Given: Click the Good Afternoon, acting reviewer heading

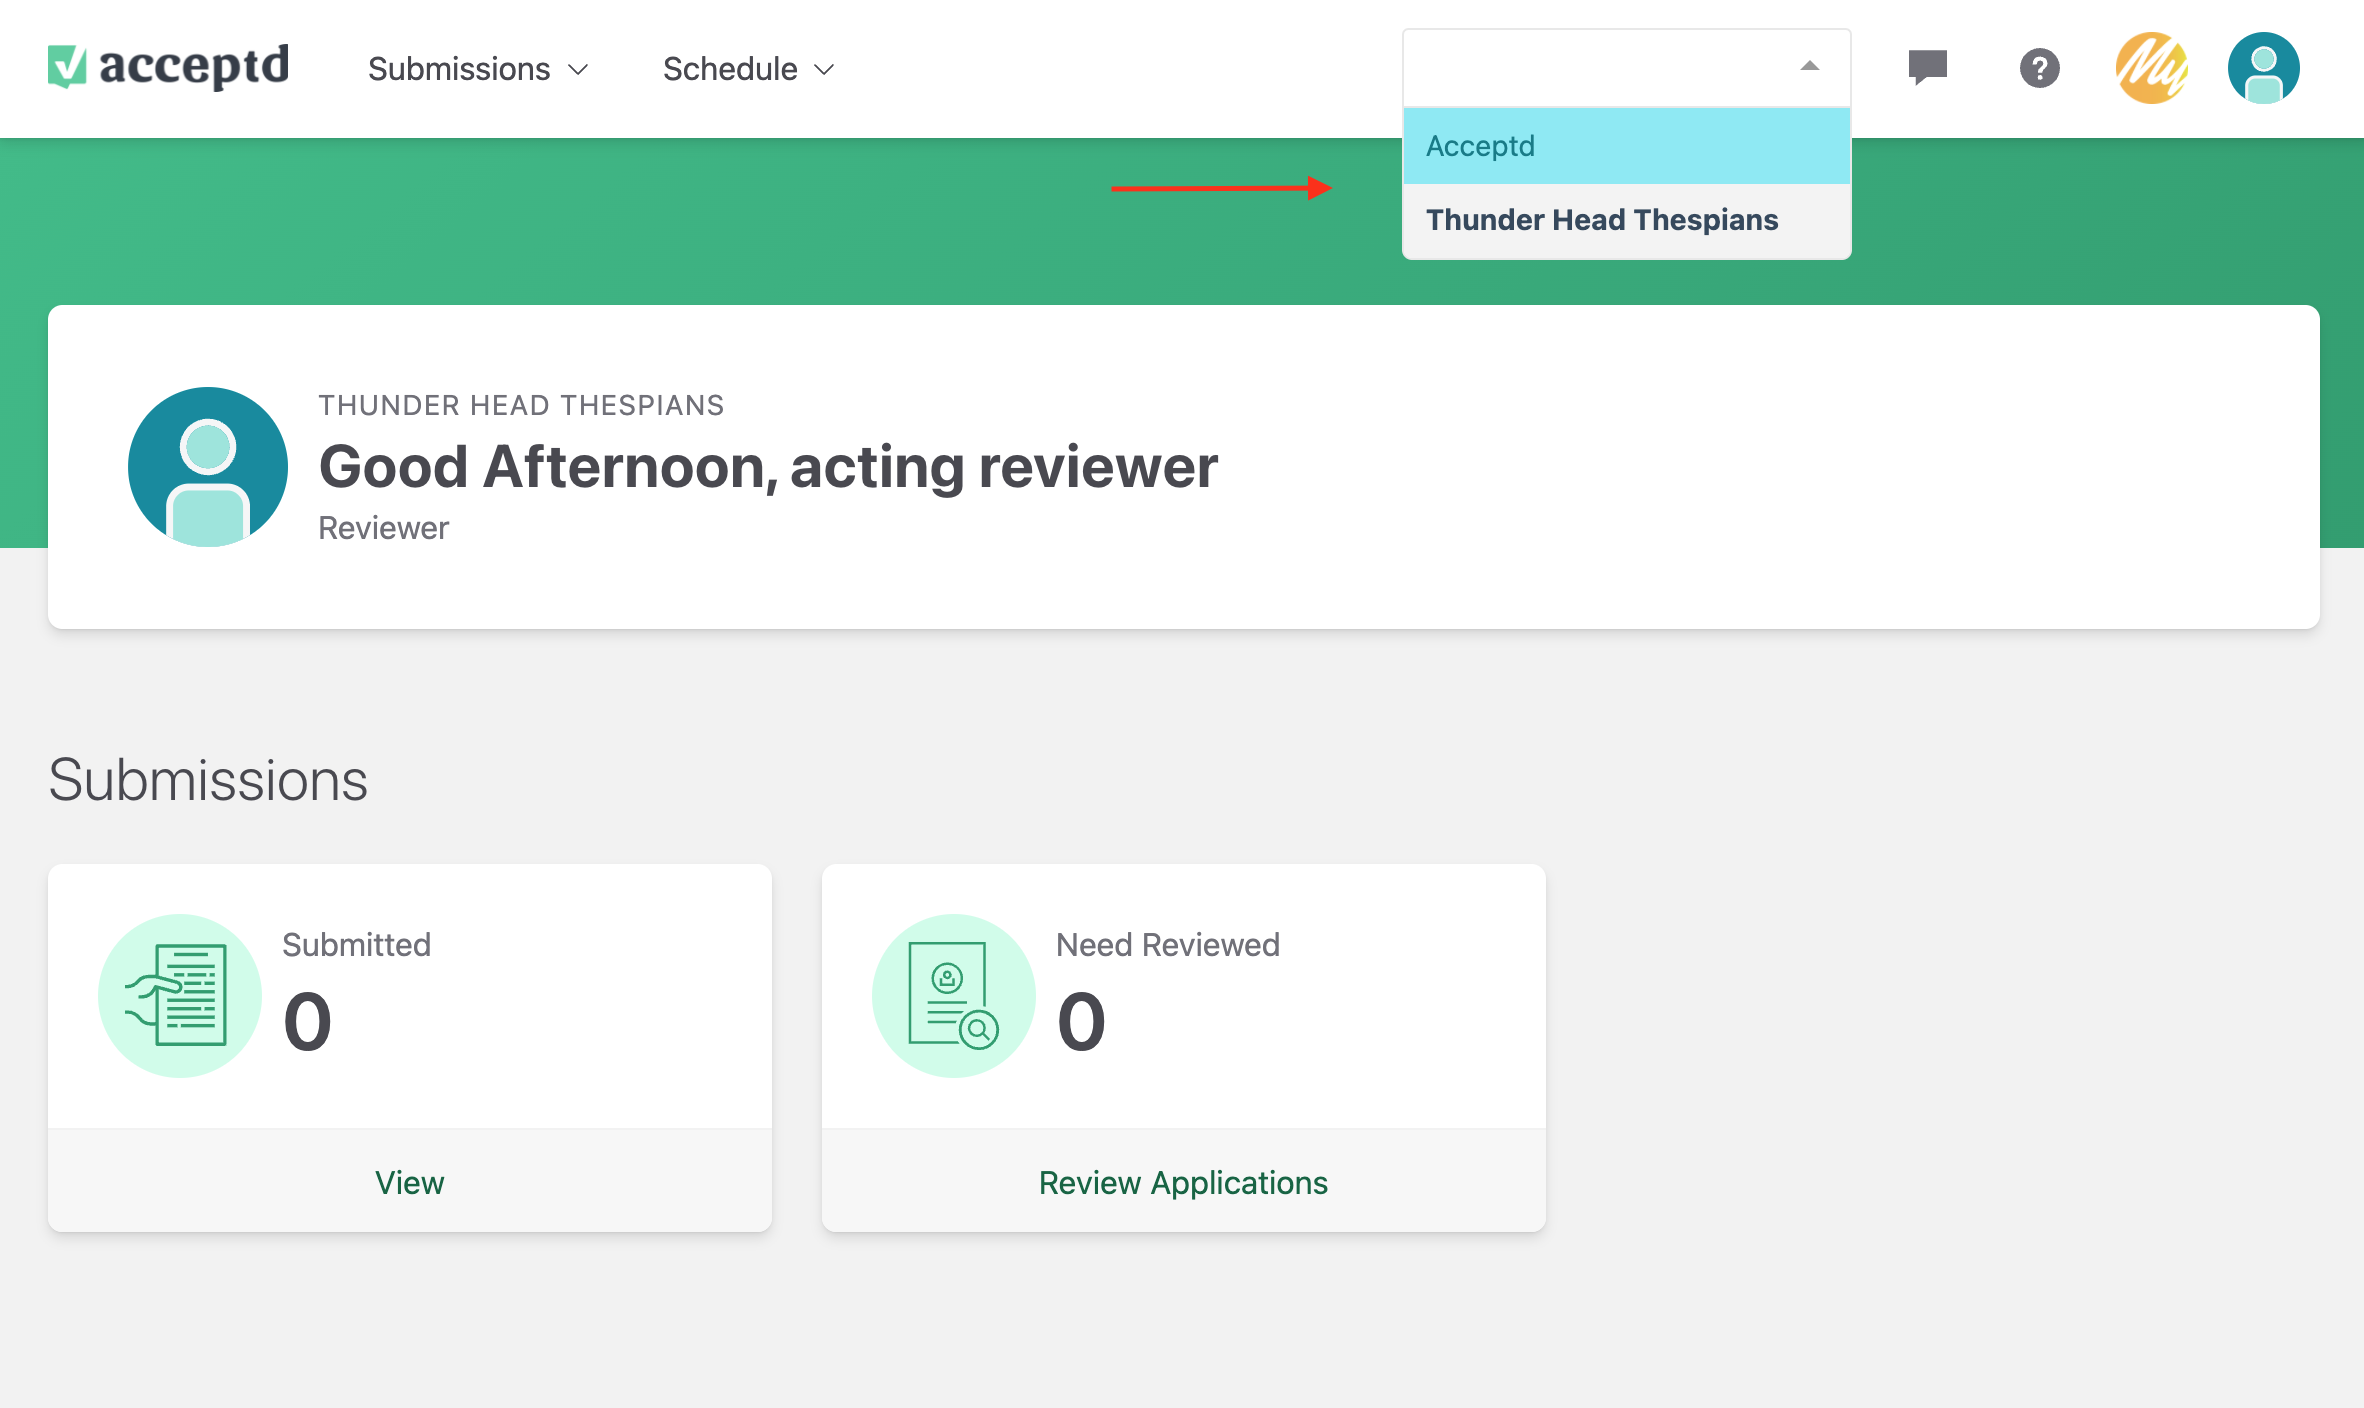Looking at the screenshot, I should tap(768, 467).
